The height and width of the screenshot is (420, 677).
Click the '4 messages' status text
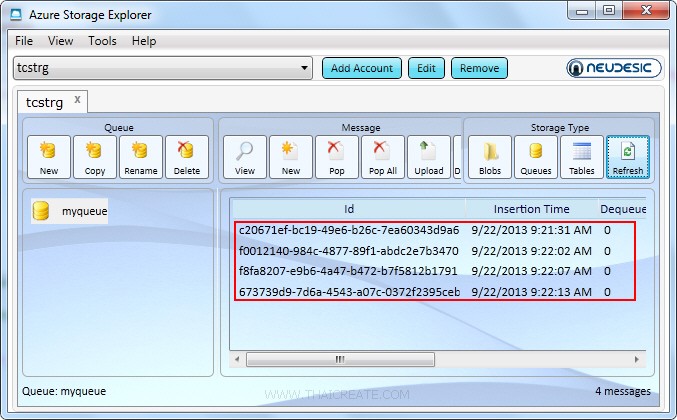(x=623, y=391)
